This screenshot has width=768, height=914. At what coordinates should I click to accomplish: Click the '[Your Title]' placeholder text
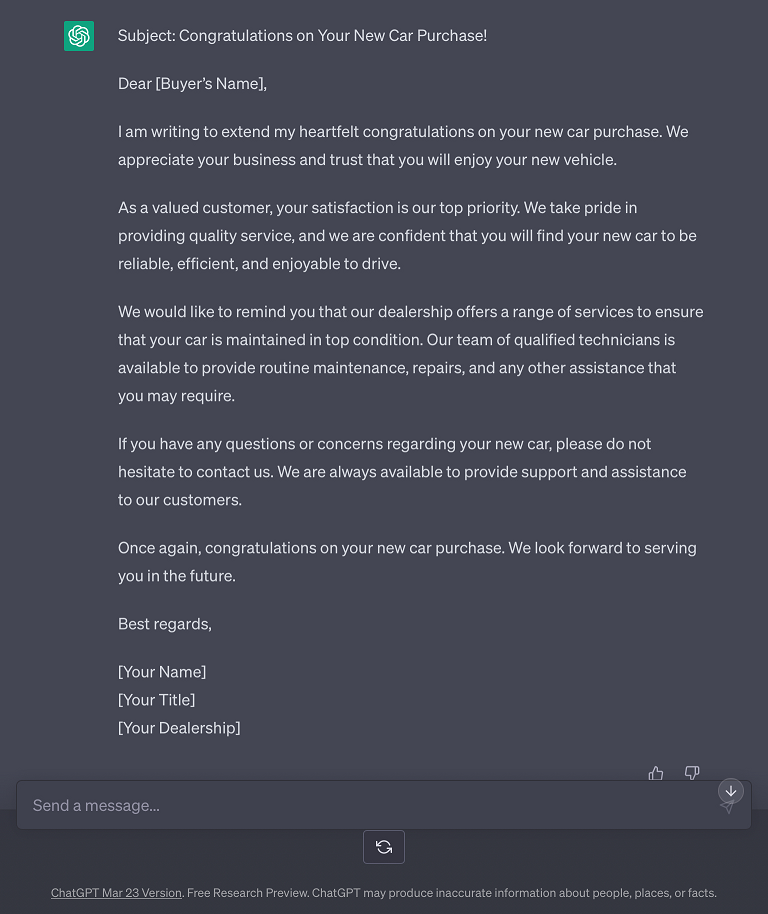156,700
